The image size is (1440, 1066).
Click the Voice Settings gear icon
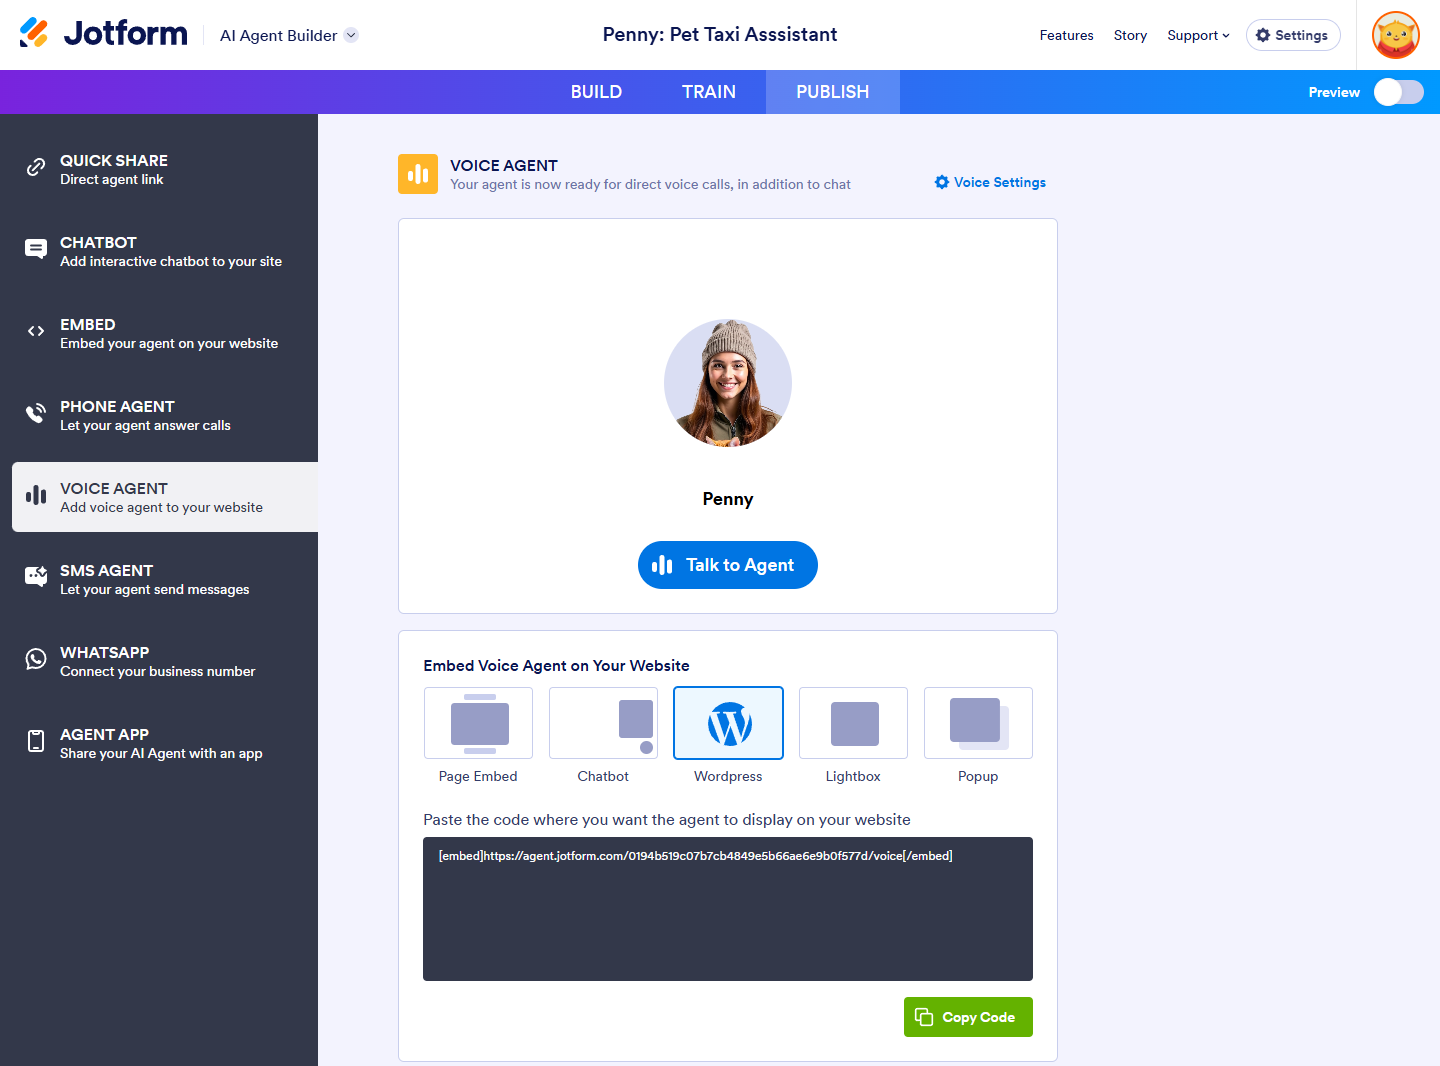point(942,182)
